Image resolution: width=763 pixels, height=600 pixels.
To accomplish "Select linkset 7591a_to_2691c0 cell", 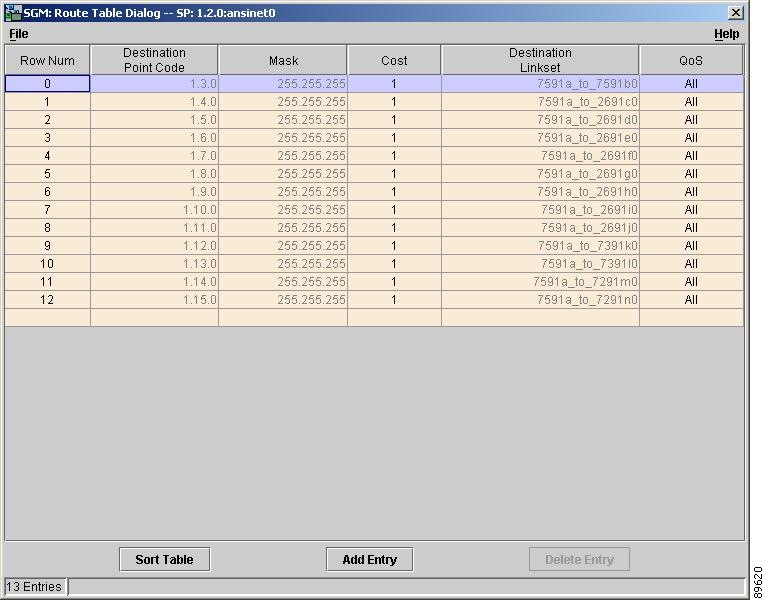I will point(540,102).
